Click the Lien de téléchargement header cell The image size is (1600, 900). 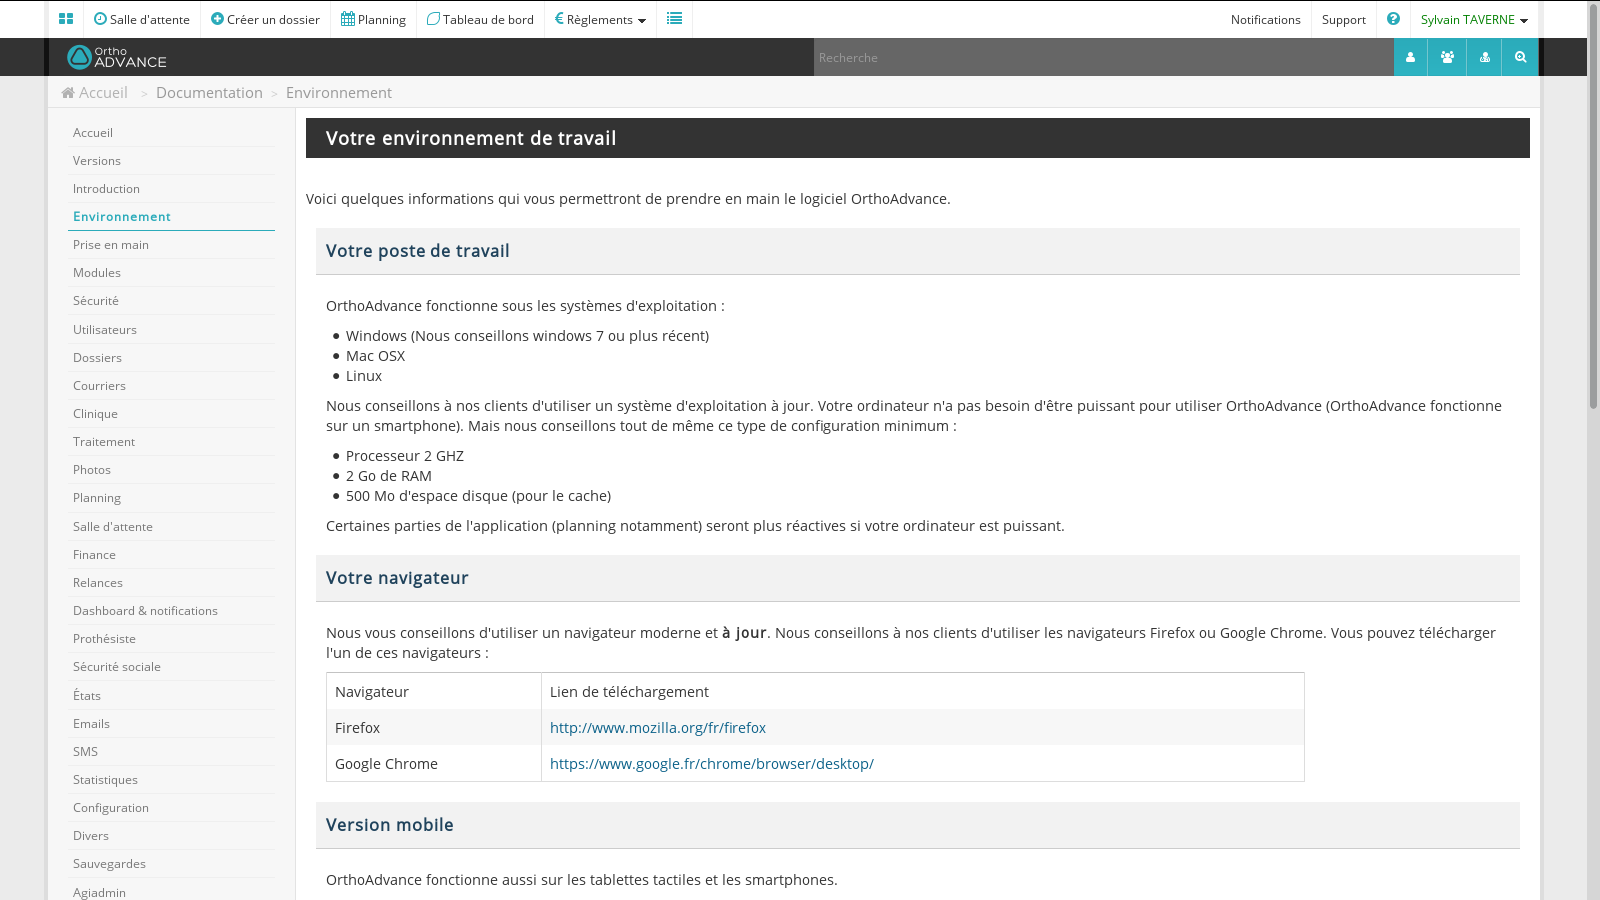point(923,692)
